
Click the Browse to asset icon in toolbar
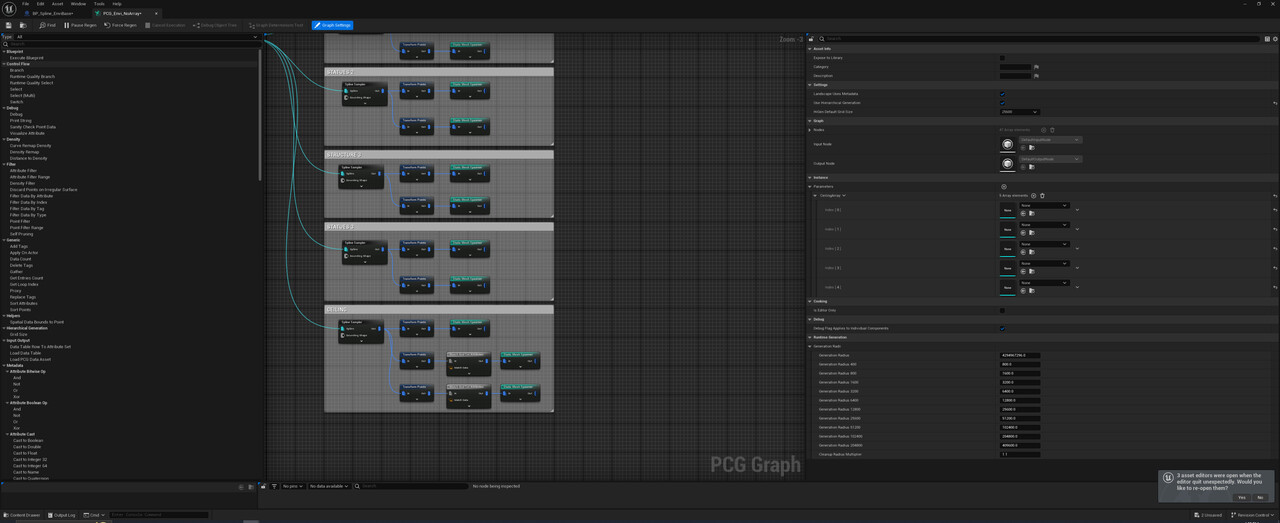tap(22, 25)
